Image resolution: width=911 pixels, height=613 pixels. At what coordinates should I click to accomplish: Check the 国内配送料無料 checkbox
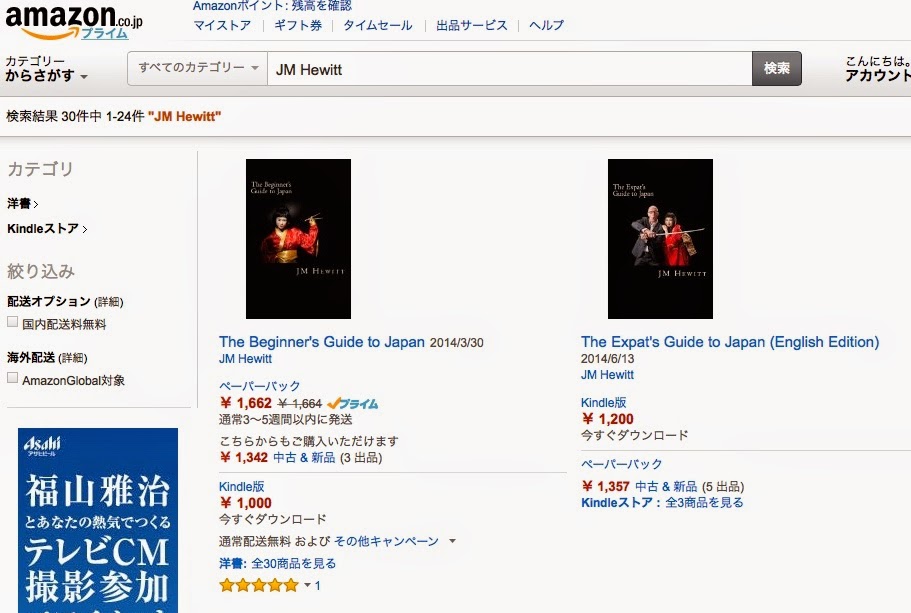[12, 322]
